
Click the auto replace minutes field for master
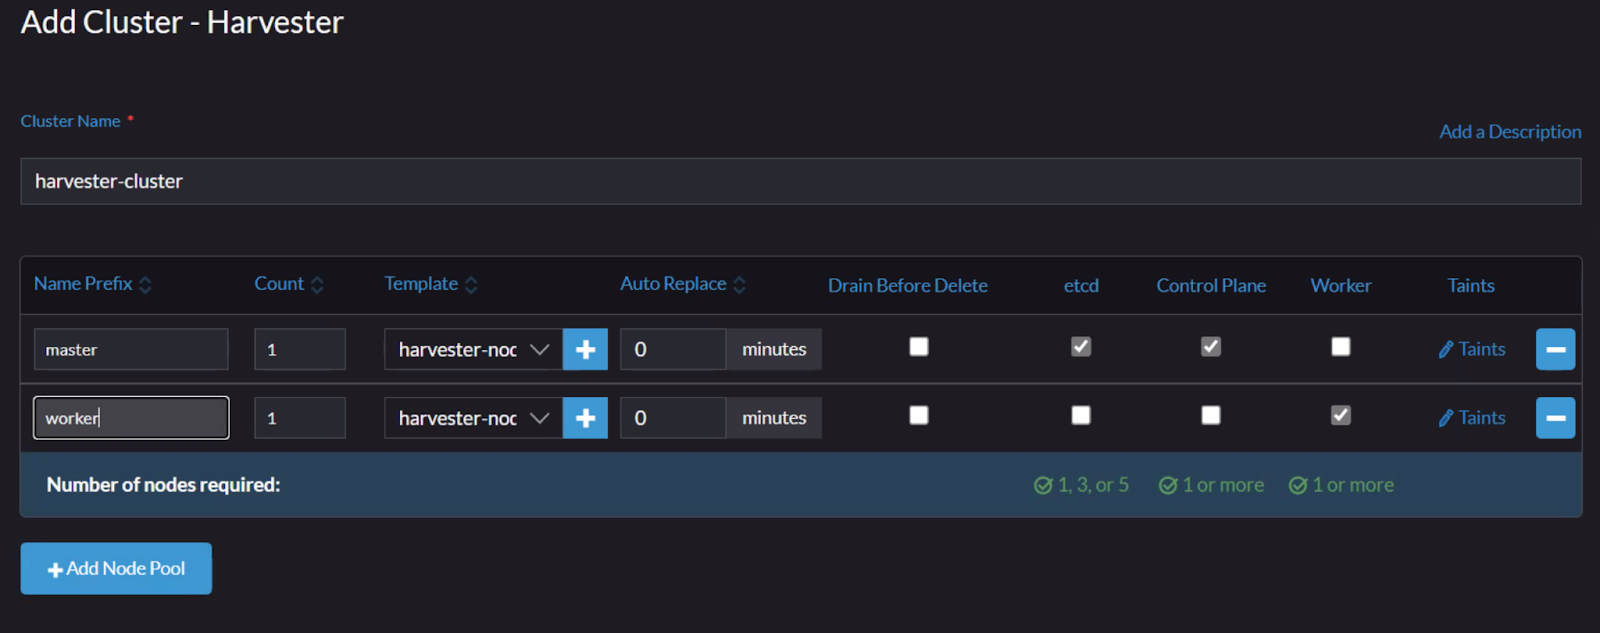(673, 349)
